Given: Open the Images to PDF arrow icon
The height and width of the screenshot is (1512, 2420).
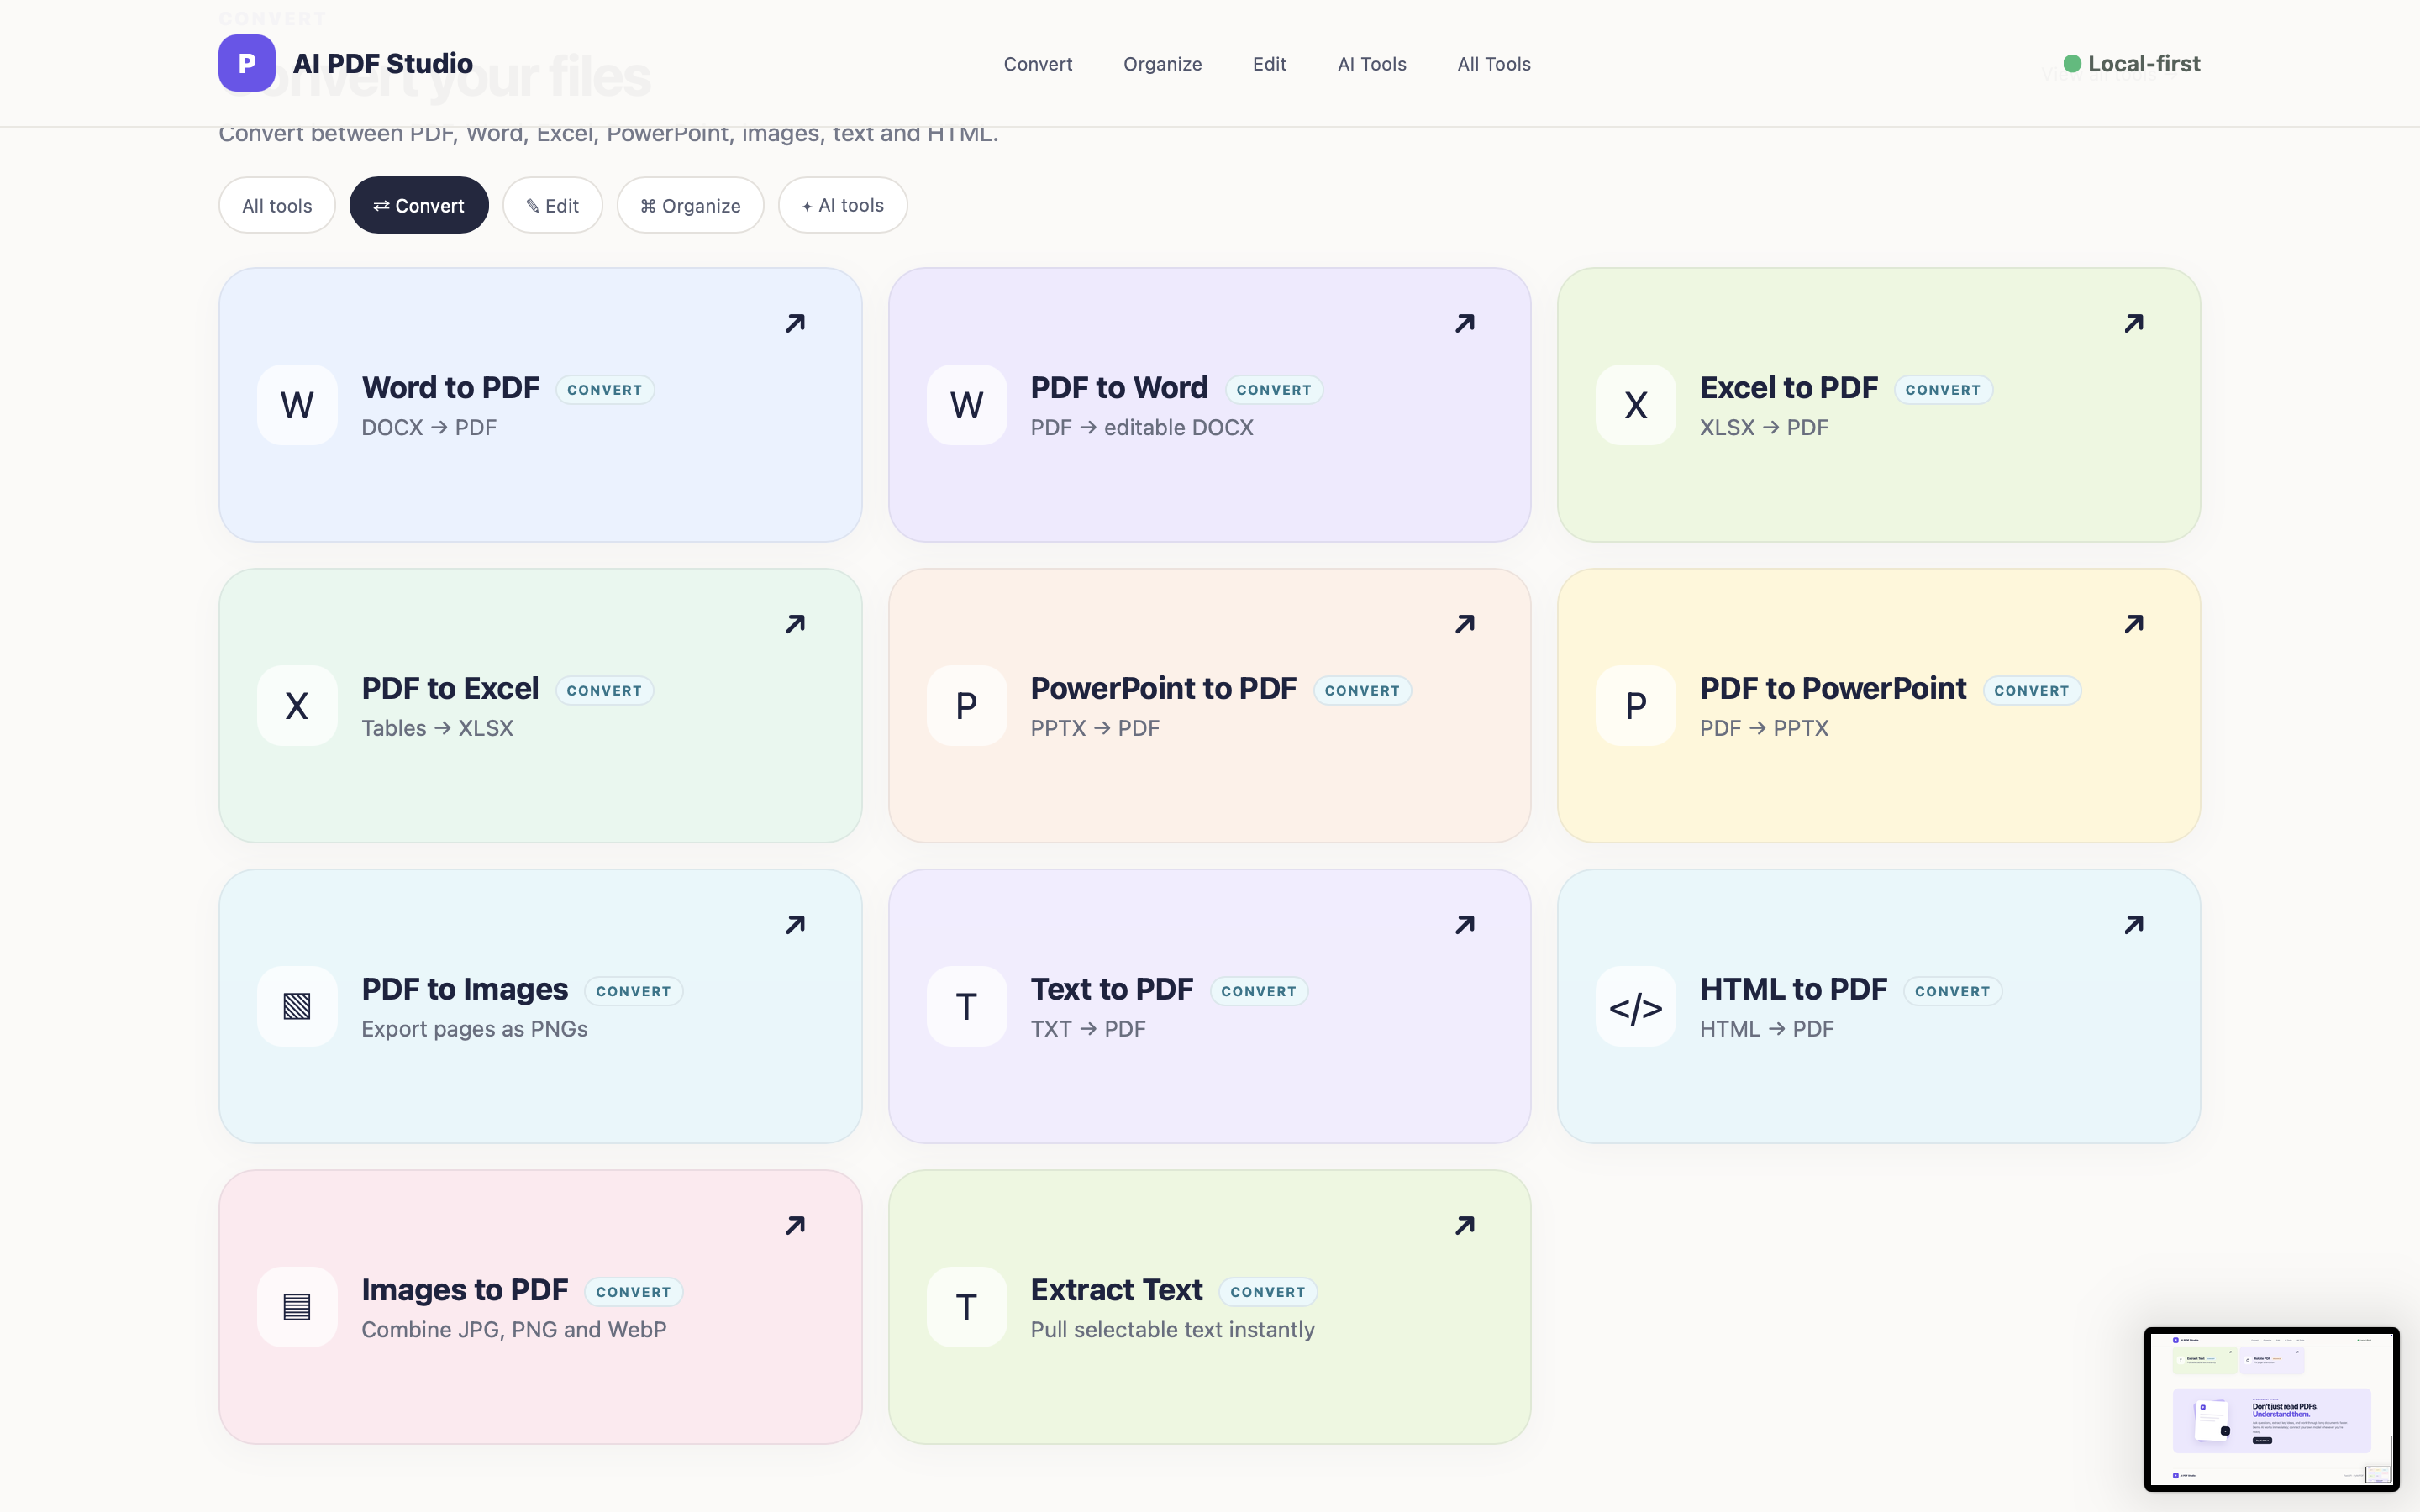Looking at the screenshot, I should click(795, 1225).
